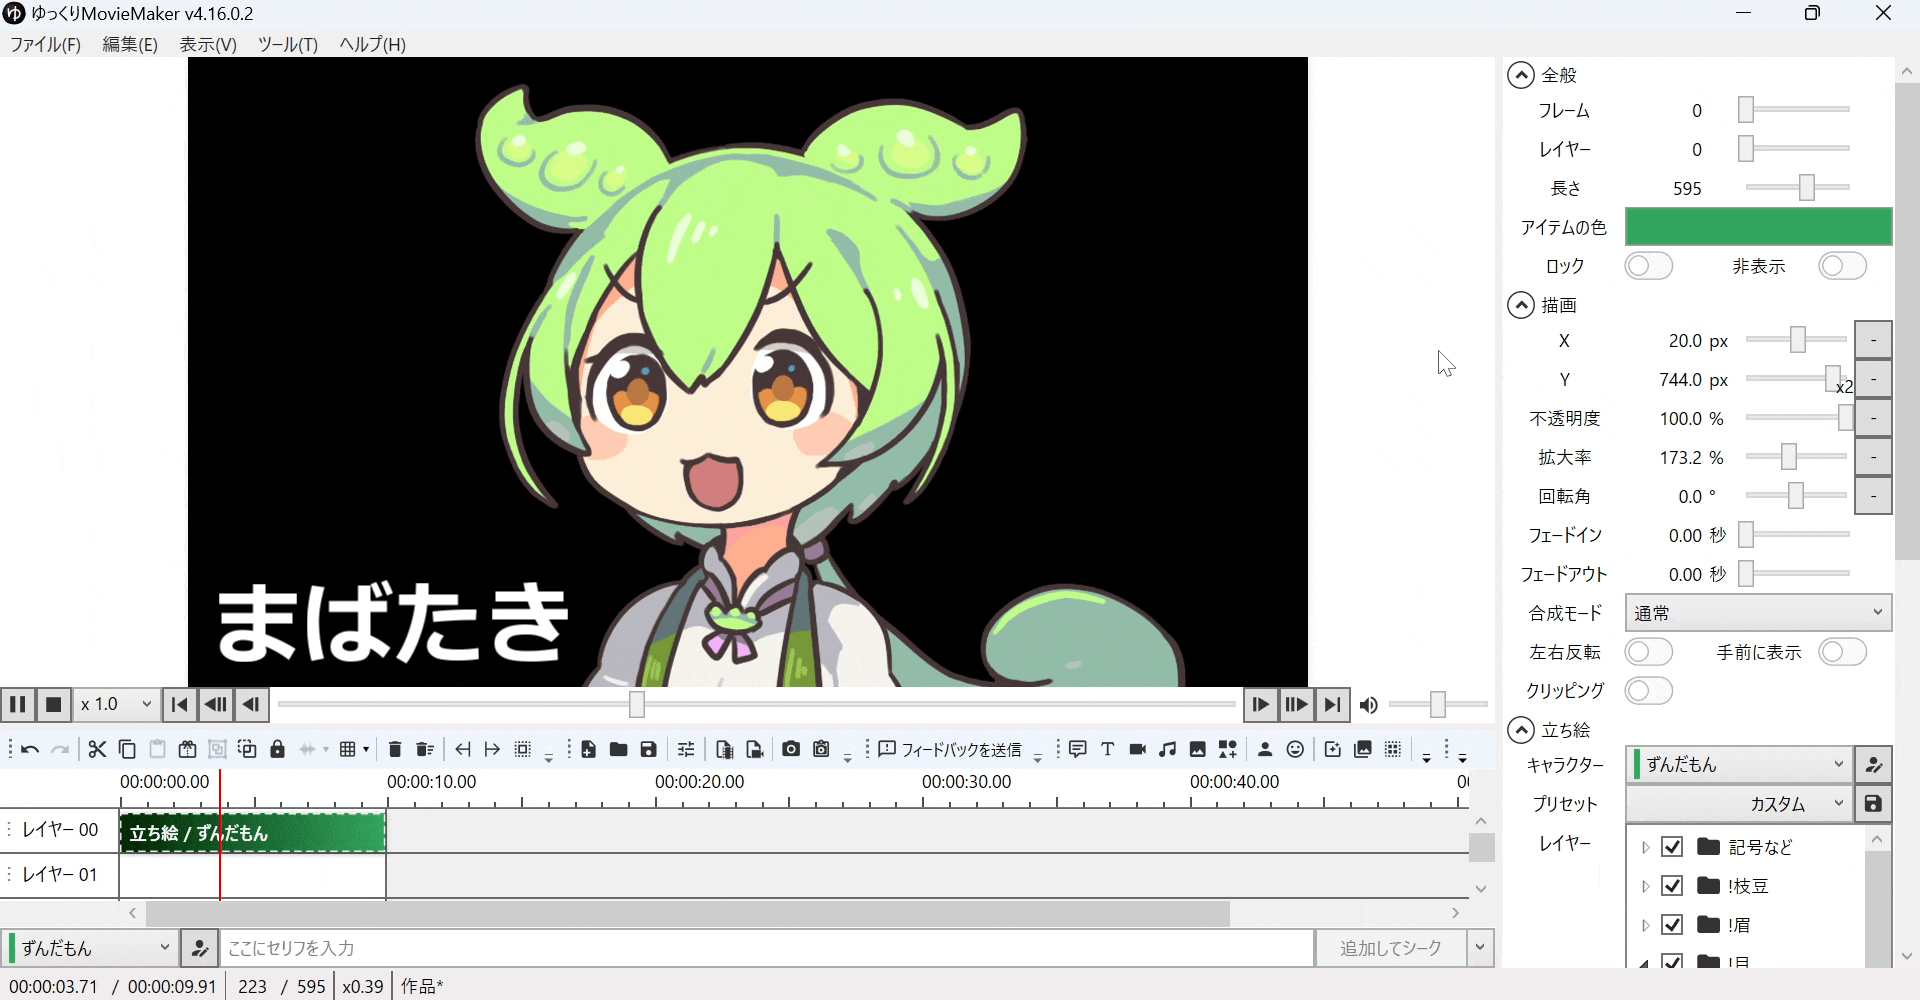The height and width of the screenshot is (1000, 1920).
Task: Click フィードバックを送信 button
Action: 950,749
